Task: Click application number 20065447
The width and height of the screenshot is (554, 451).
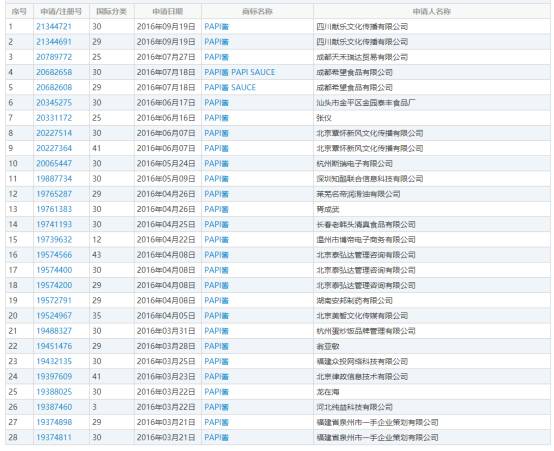Action: (54, 163)
